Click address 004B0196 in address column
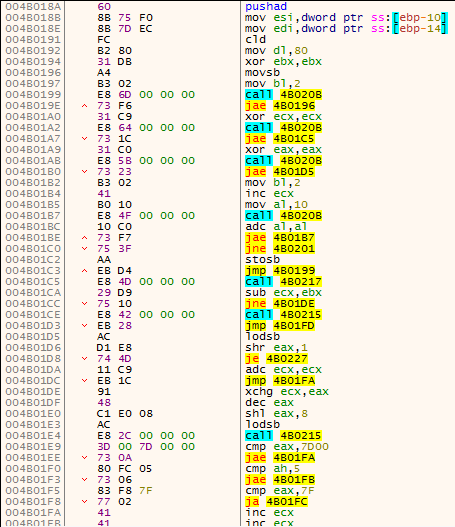 pyautogui.click(x=33, y=73)
